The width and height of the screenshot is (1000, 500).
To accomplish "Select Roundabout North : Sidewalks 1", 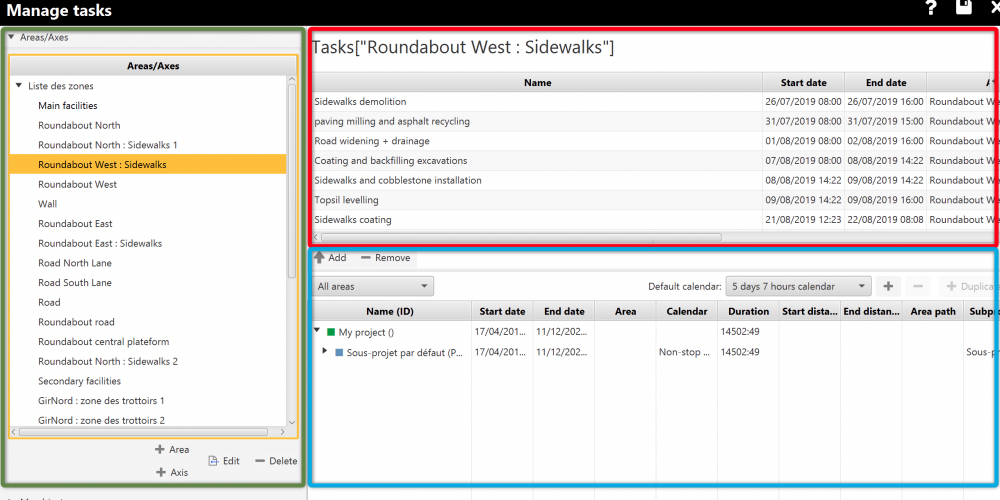I will (108, 145).
